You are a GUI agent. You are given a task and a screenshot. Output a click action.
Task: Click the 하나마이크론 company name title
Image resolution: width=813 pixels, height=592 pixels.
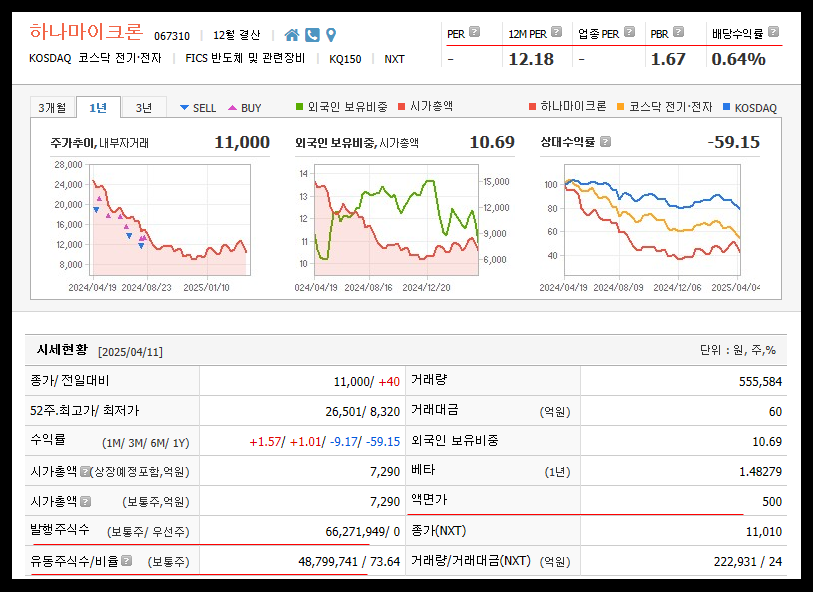click(x=86, y=32)
